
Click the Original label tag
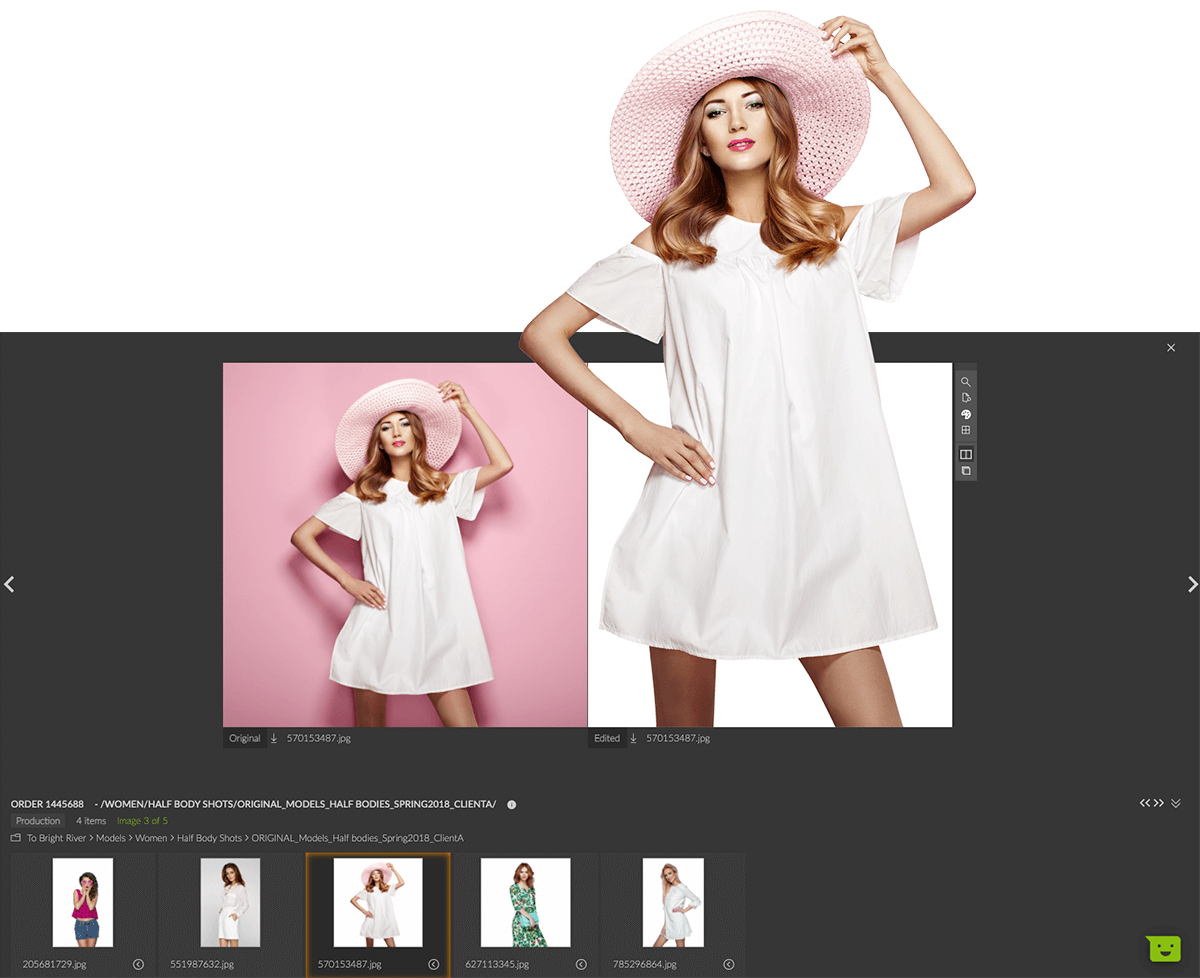click(x=245, y=738)
